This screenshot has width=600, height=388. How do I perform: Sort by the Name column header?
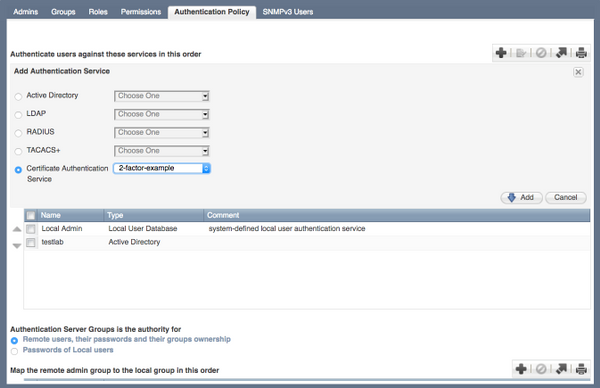[x=70, y=215]
